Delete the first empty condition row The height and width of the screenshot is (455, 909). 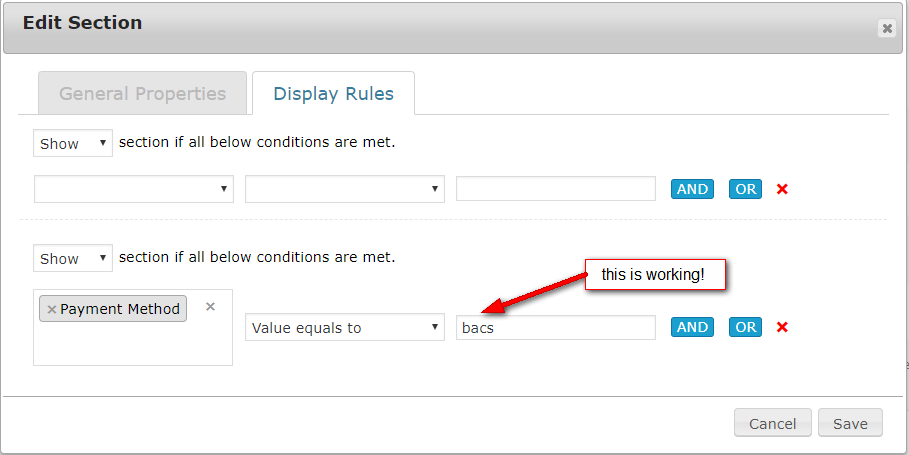(782, 189)
